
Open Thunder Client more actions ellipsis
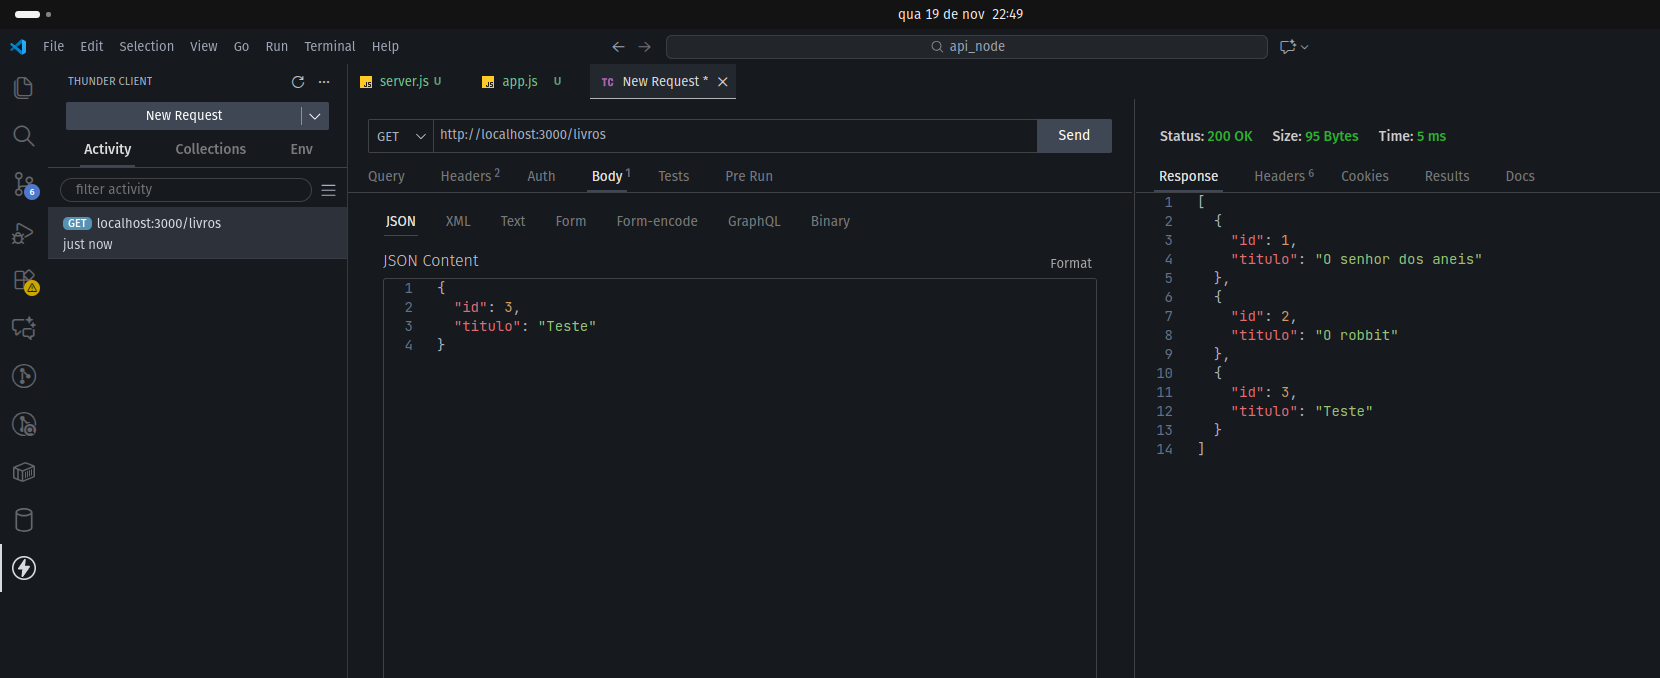click(324, 82)
